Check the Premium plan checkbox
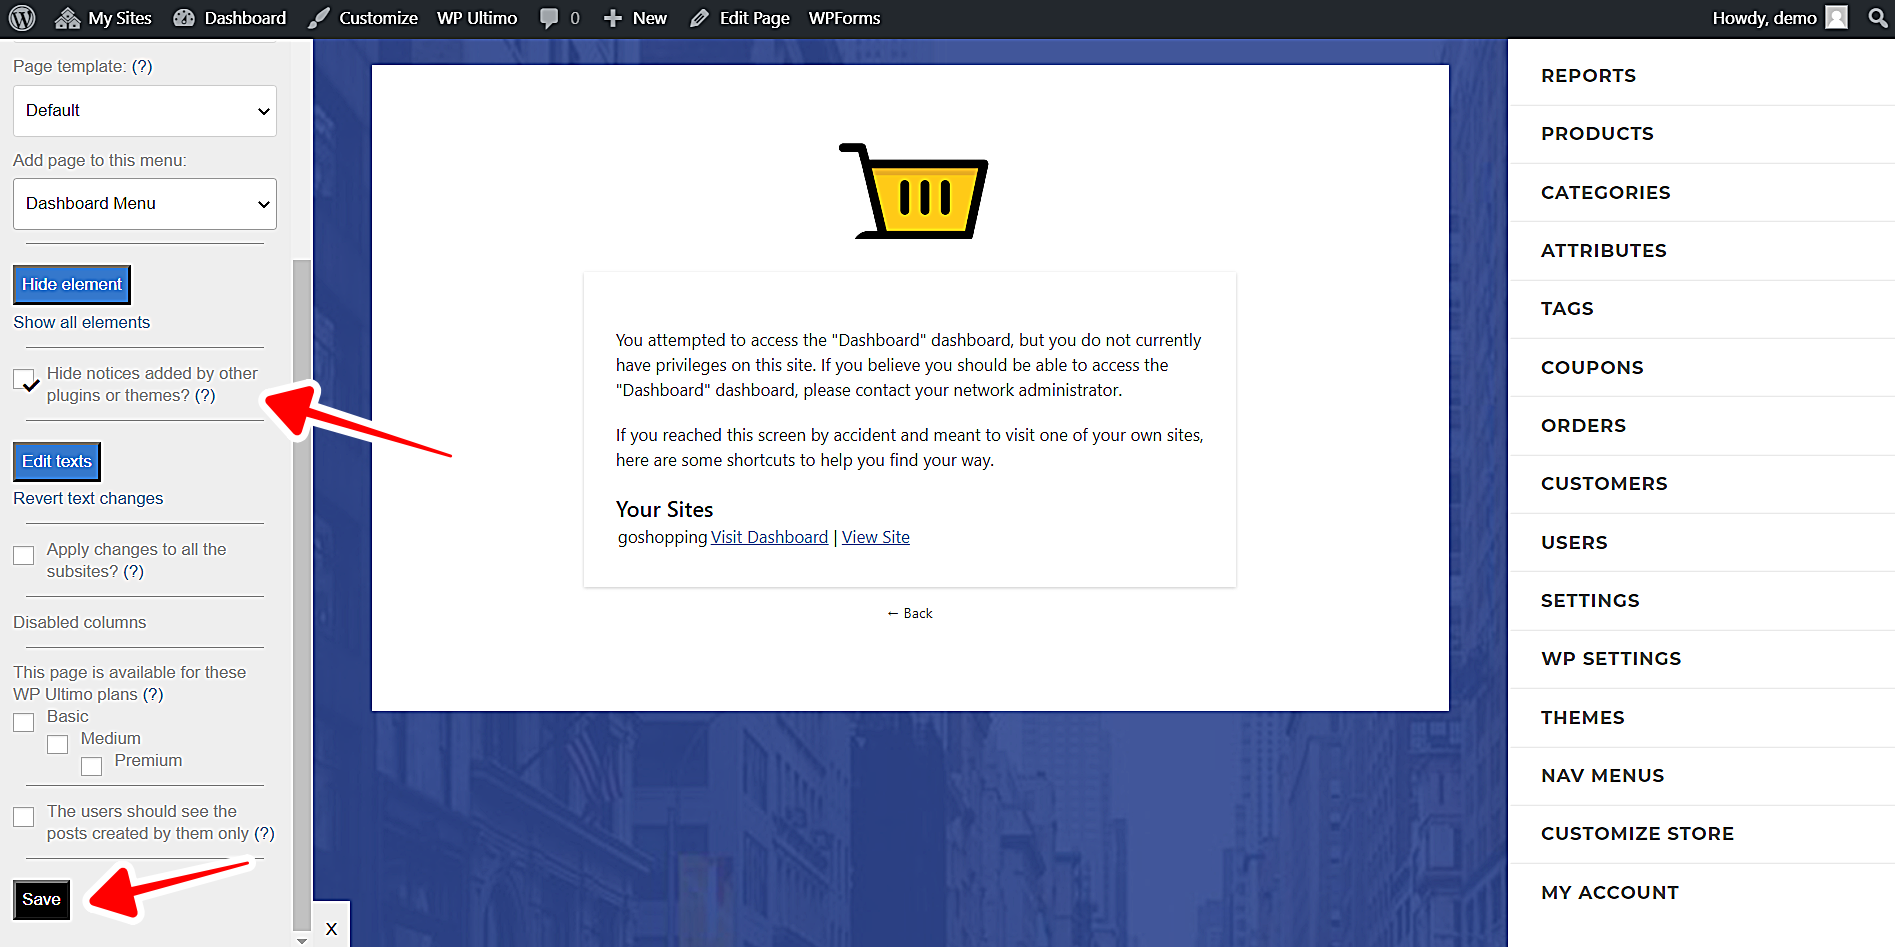The height and width of the screenshot is (947, 1895). [x=92, y=766]
